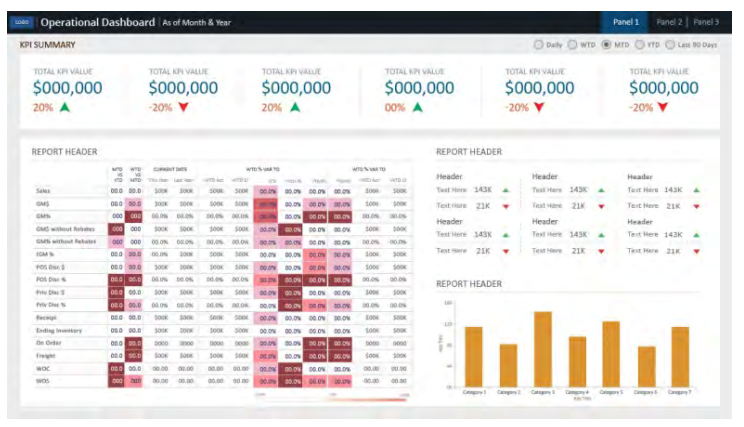Click the LOGO badge in the header
The width and height of the screenshot is (744, 427).
click(x=22, y=21)
